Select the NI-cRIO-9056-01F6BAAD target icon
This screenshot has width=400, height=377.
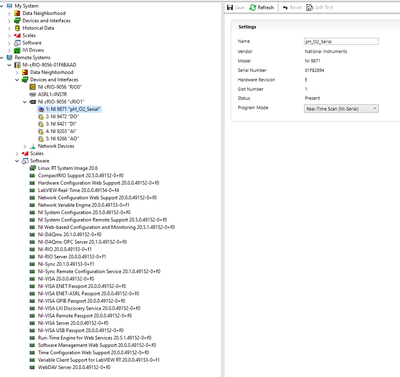[x=17, y=65]
